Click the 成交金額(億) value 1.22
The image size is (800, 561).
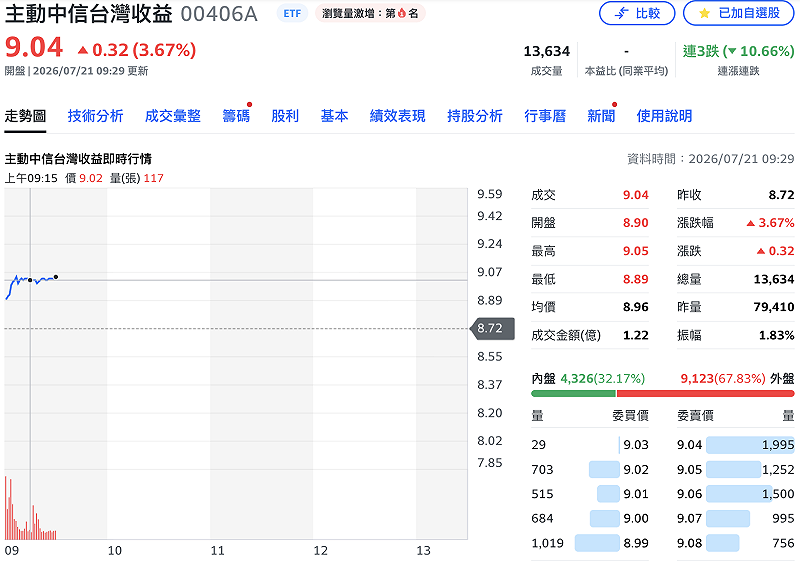pos(635,336)
